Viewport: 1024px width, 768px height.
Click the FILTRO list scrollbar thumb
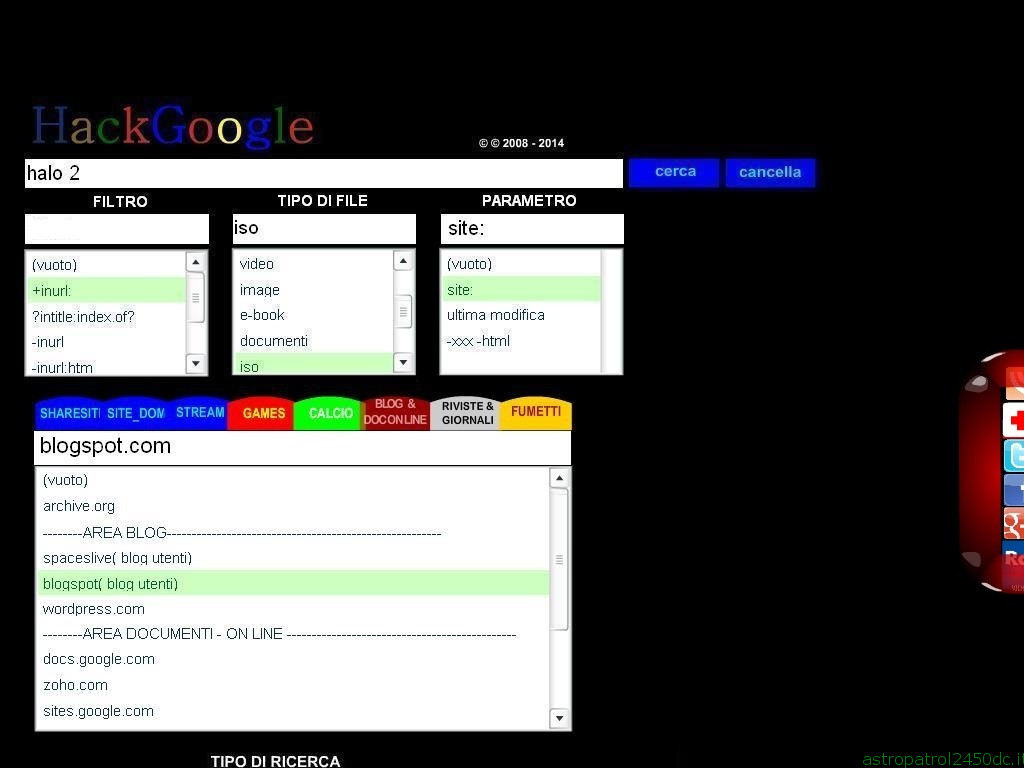click(196, 298)
